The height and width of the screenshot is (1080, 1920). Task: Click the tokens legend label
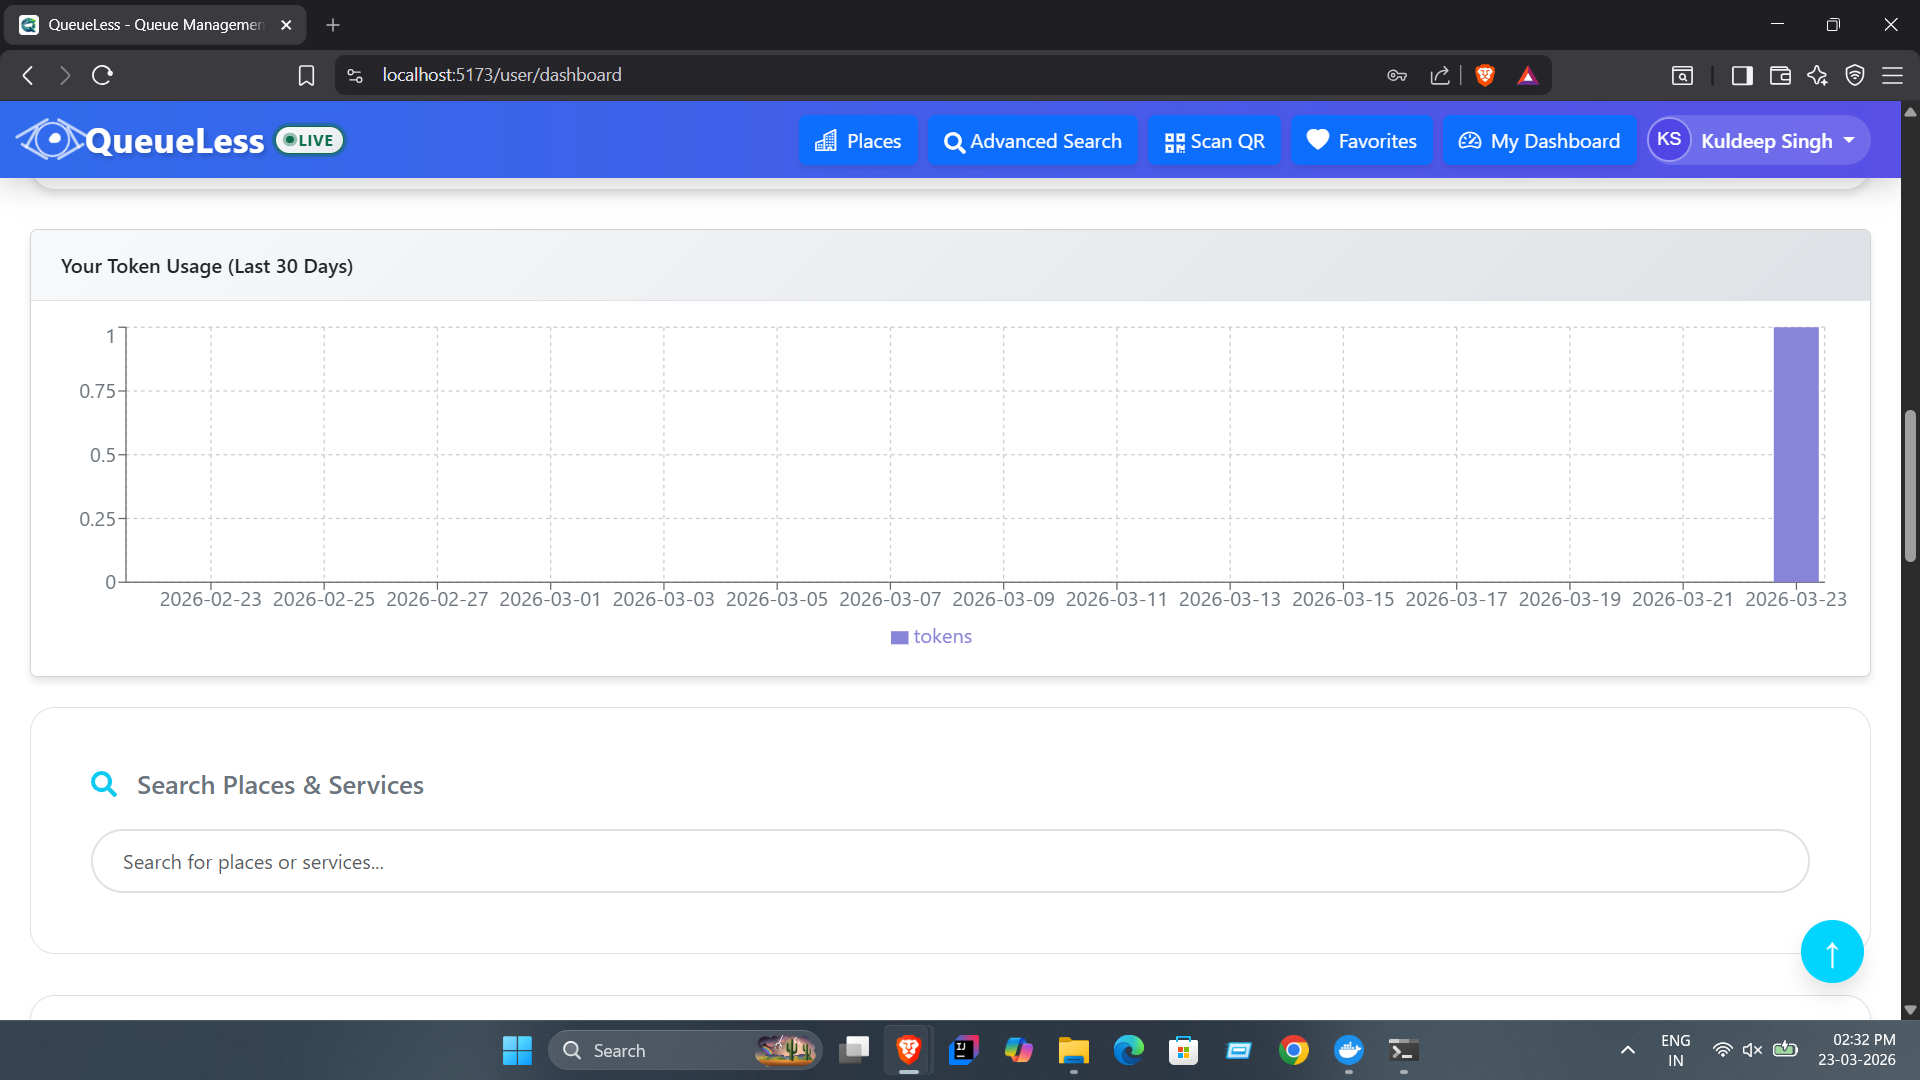coord(942,637)
